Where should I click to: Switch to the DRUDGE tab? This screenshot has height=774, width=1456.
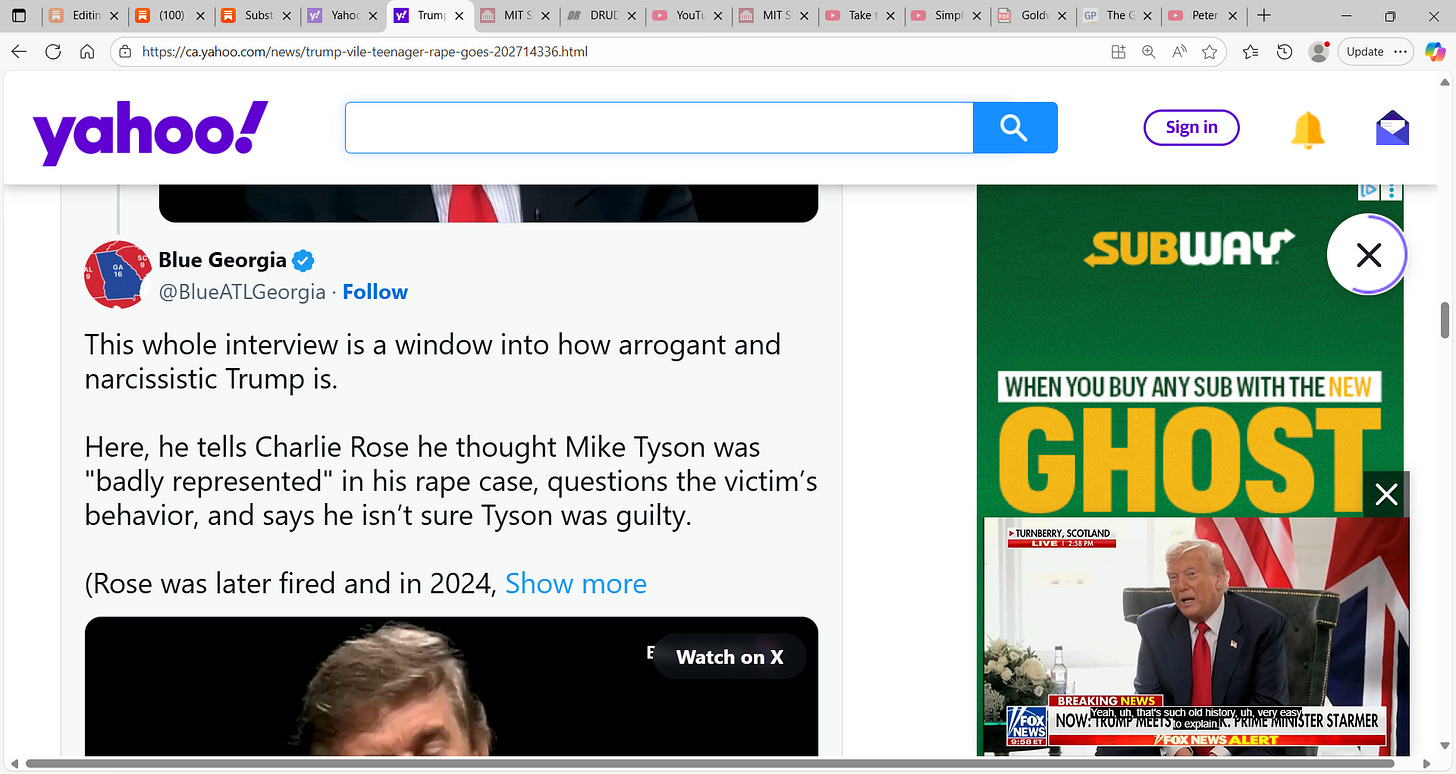click(x=601, y=16)
